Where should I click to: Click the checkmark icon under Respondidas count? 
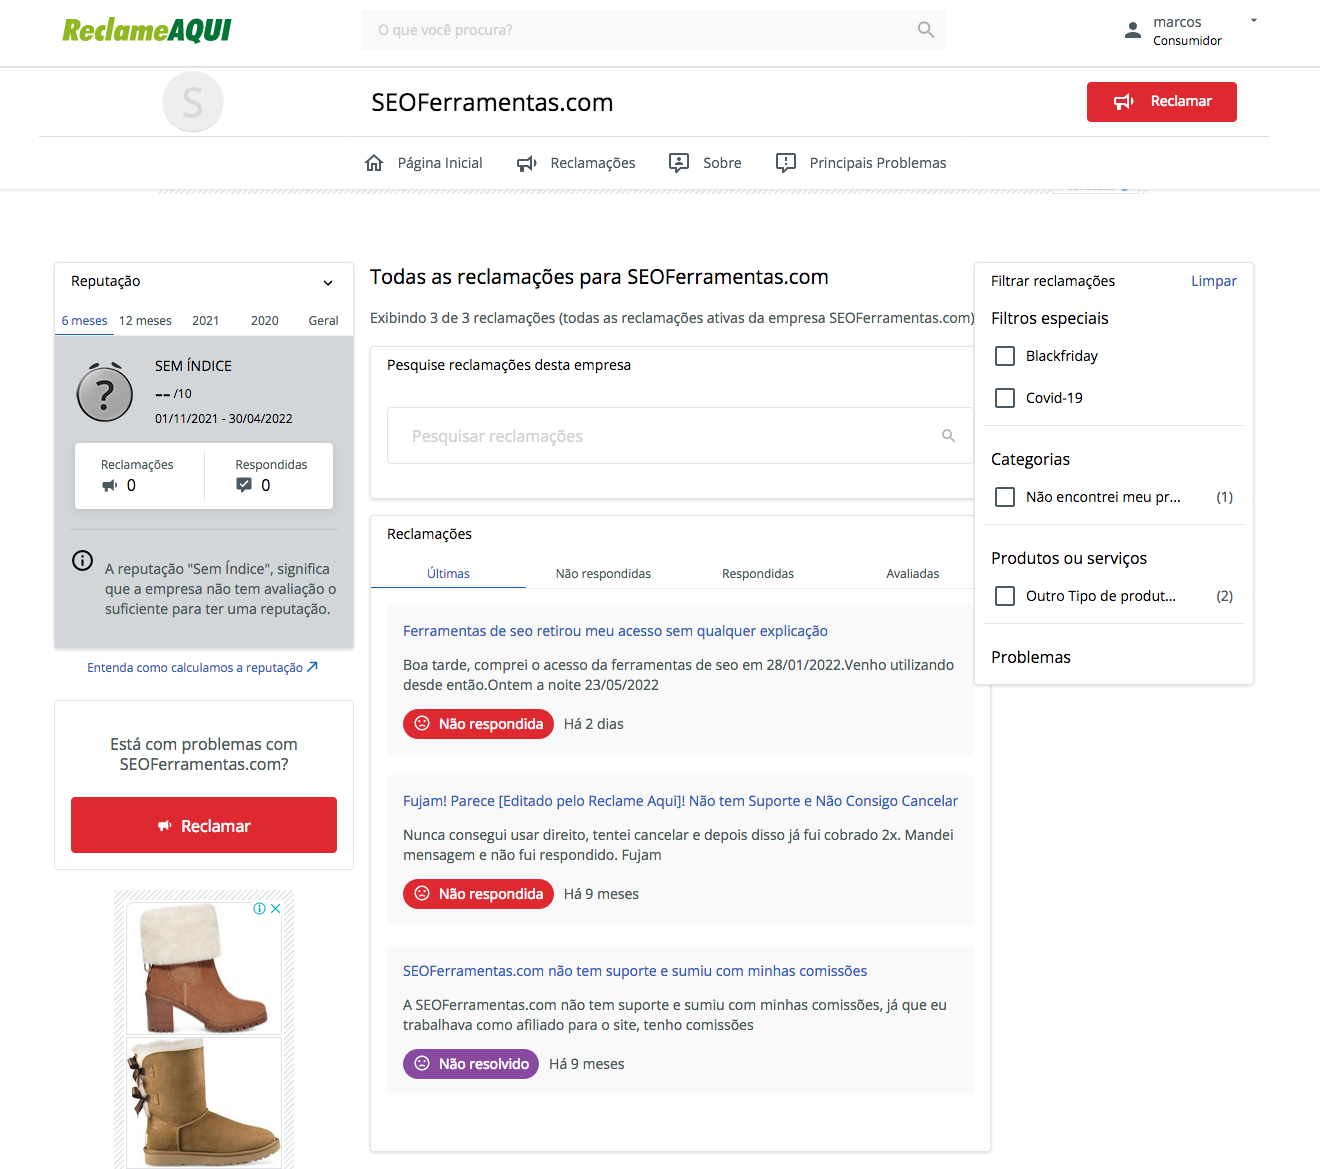[244, 485]
